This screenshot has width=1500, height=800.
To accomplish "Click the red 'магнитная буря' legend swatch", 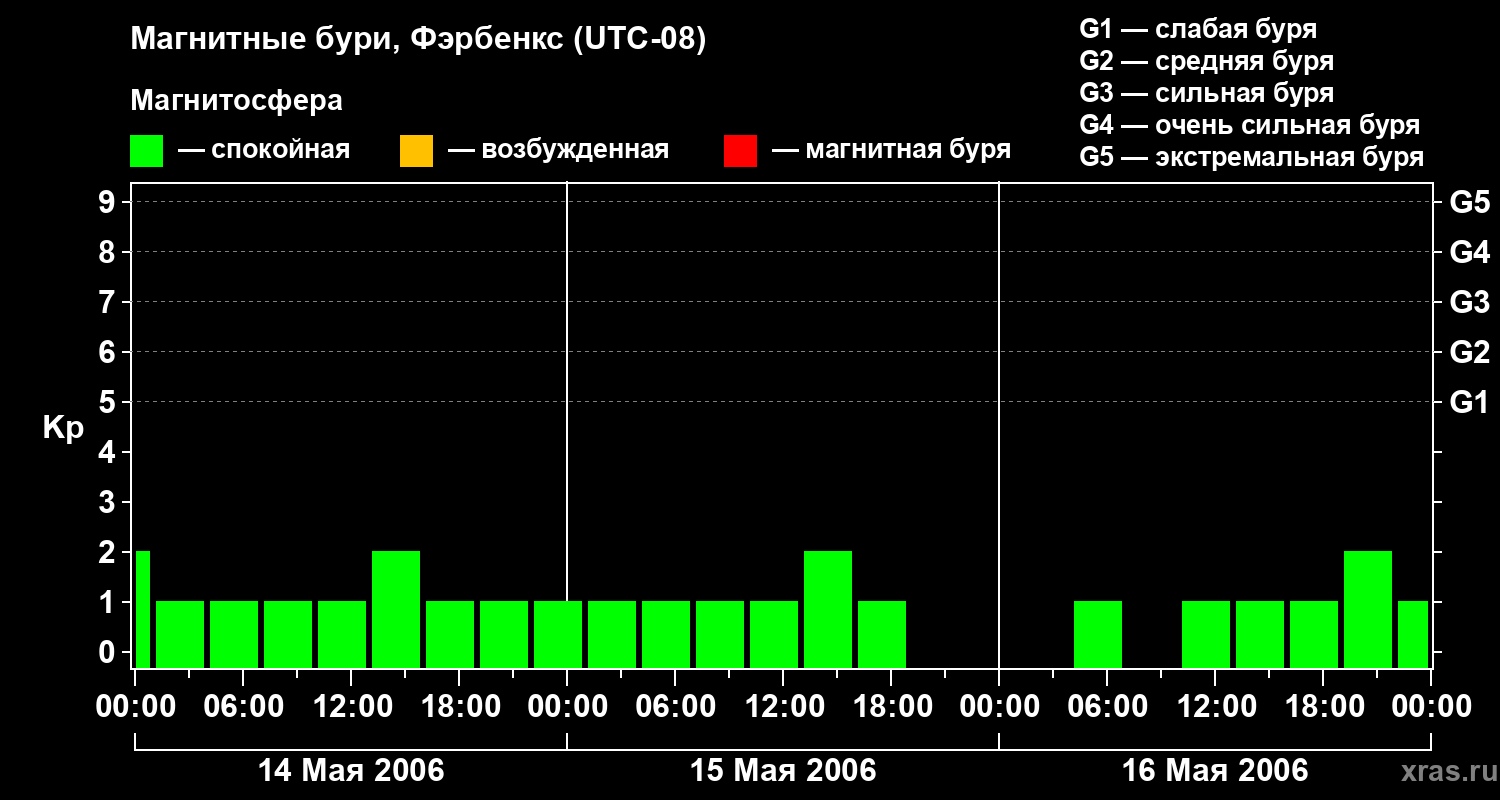I will [740, 151].
